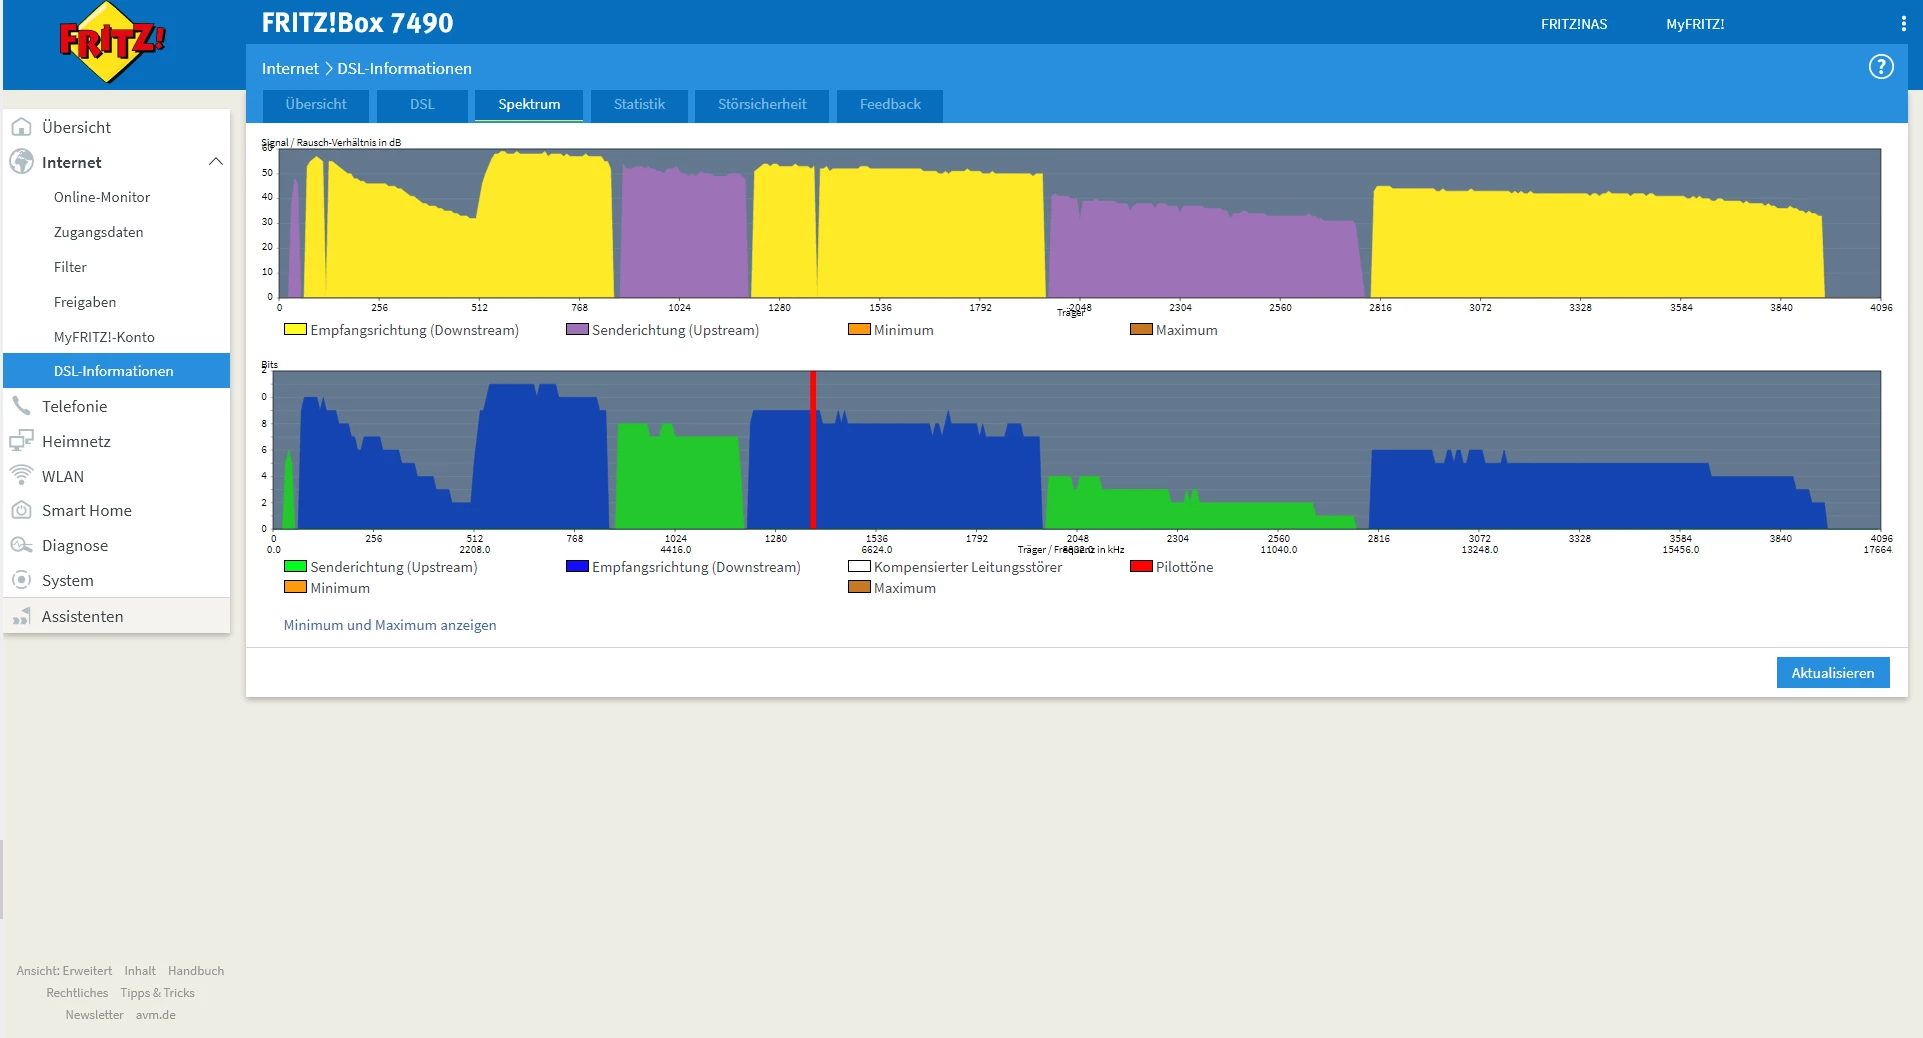Click the WLAN wifi icon
1923x1038 pixels.
(x=21, y=475)
